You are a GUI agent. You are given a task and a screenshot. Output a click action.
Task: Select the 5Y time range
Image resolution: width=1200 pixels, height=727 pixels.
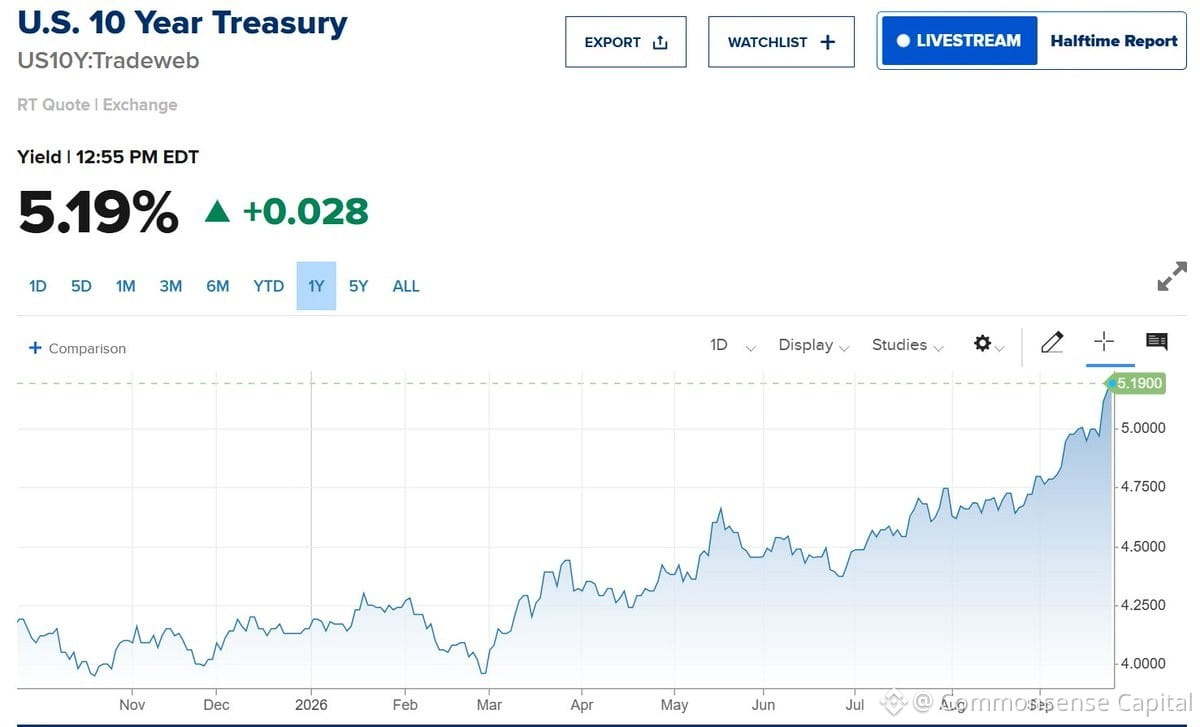pyautogui.click(x=358, y=286)
